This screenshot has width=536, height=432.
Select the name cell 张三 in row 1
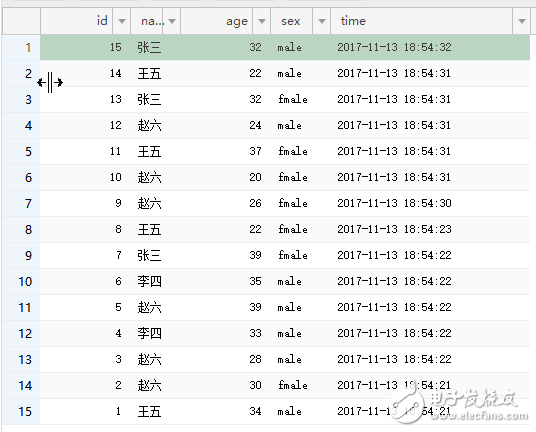point(156,47)
